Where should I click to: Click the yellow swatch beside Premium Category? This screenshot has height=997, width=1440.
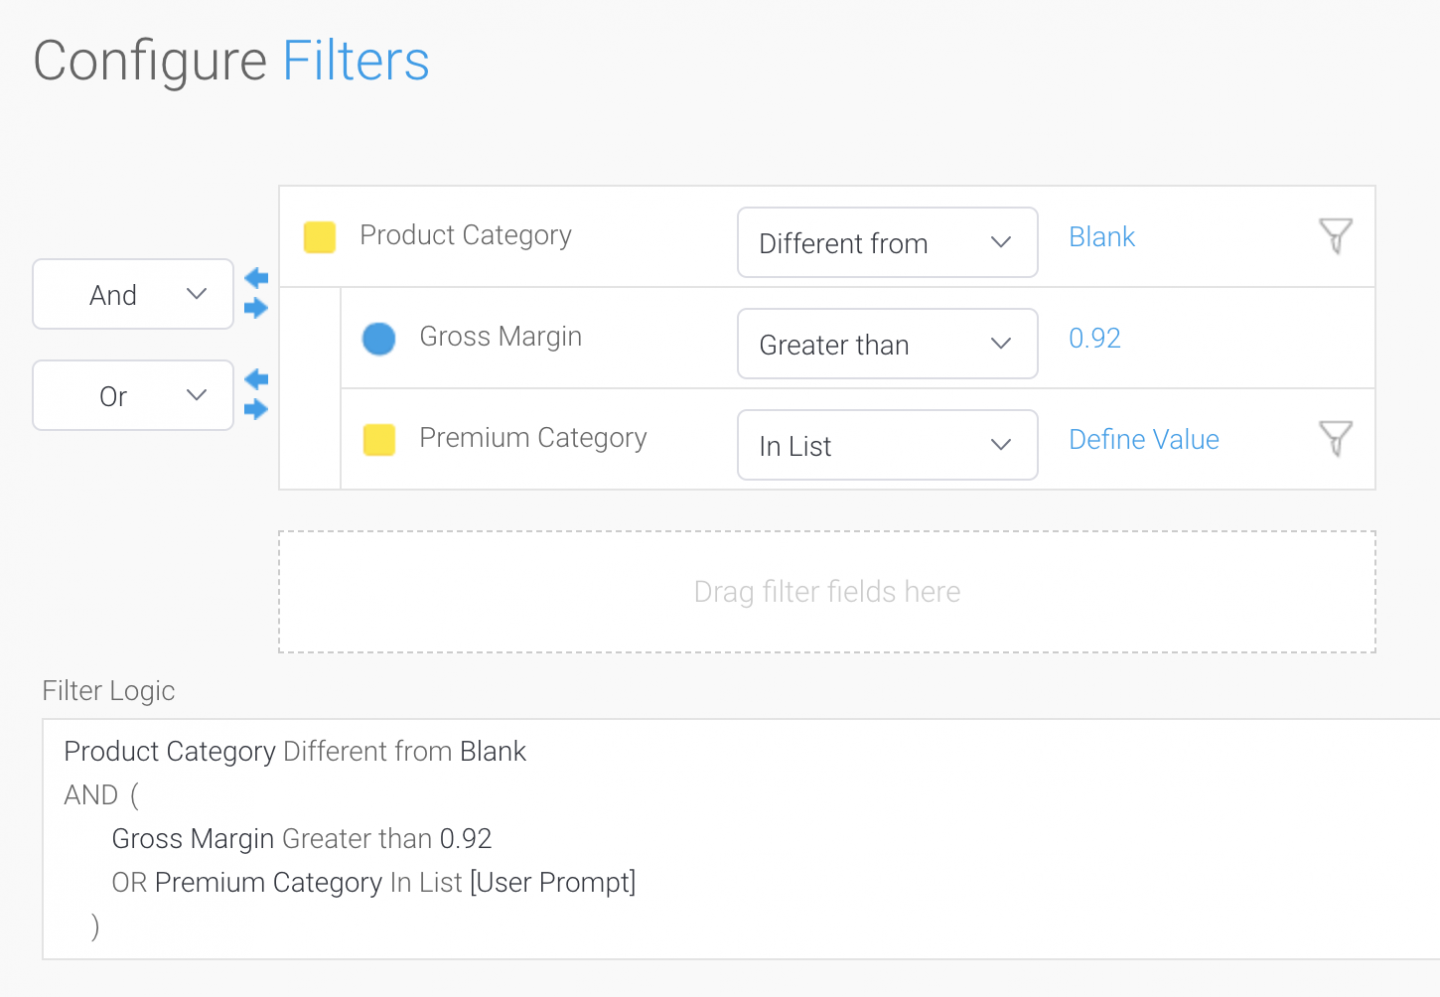coord(378,440)
